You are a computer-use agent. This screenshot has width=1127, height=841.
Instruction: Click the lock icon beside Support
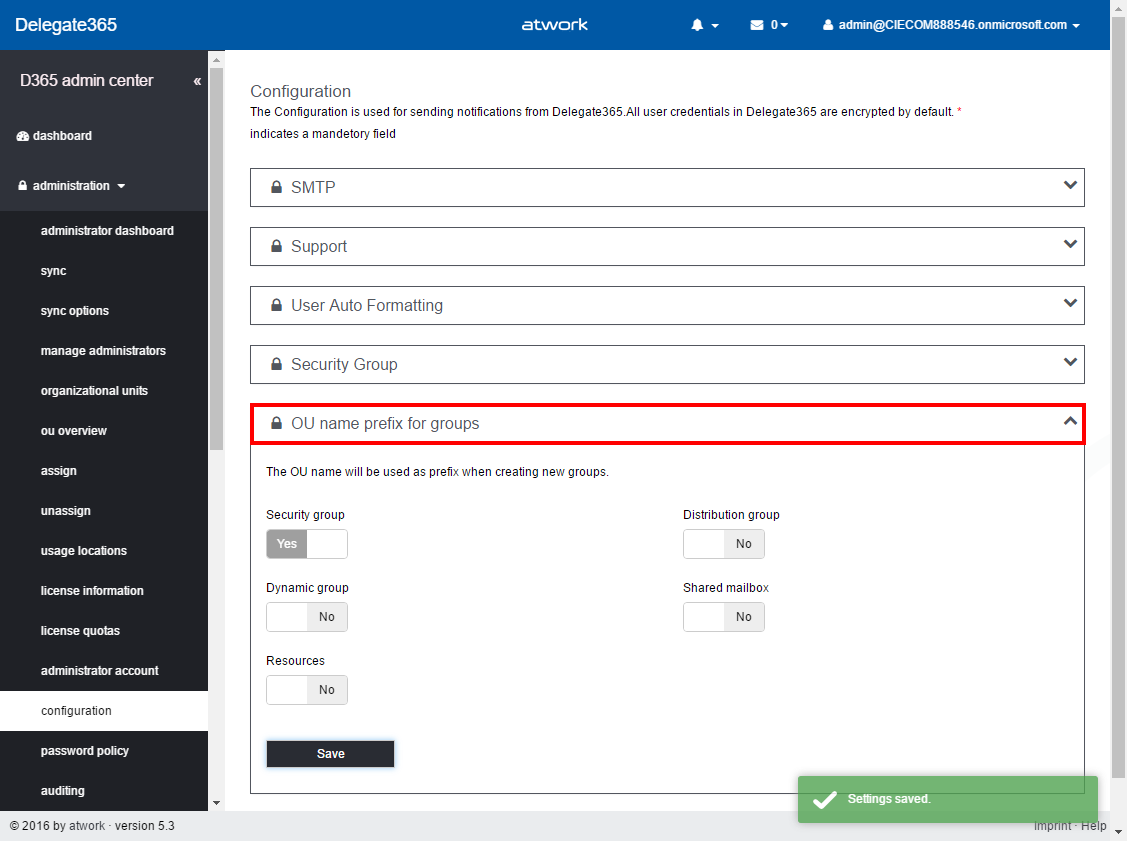pos(276,246)
